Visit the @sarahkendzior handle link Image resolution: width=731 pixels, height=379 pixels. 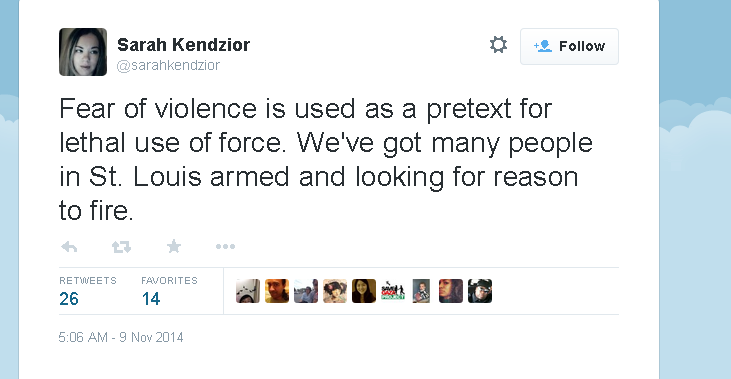click(168, 65)
